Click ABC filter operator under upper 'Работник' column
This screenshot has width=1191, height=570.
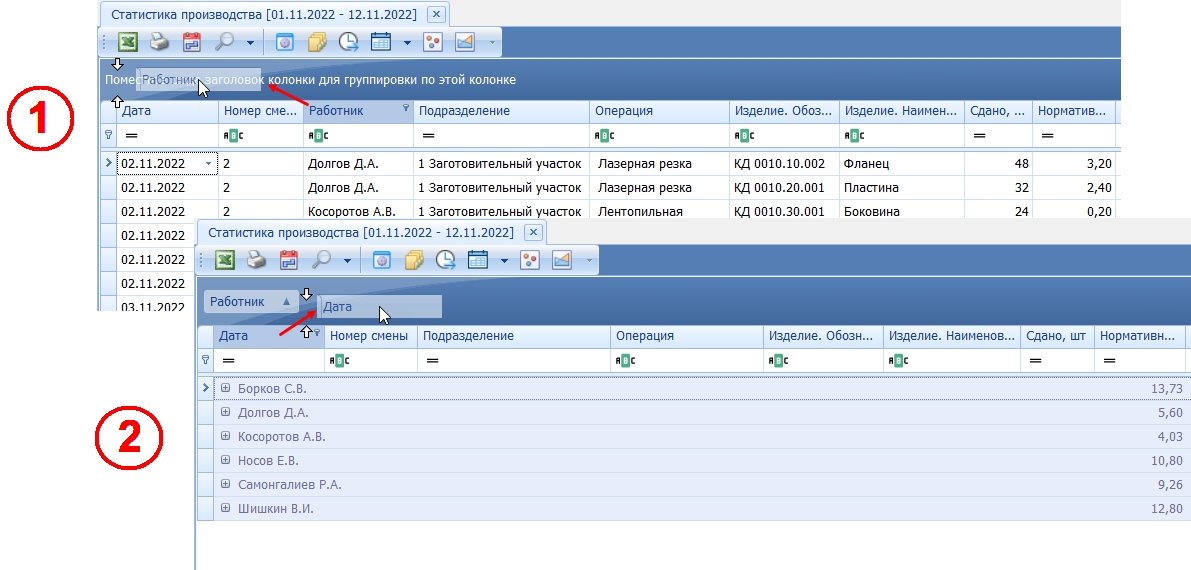pyautogui.click(x=317, y=135)
